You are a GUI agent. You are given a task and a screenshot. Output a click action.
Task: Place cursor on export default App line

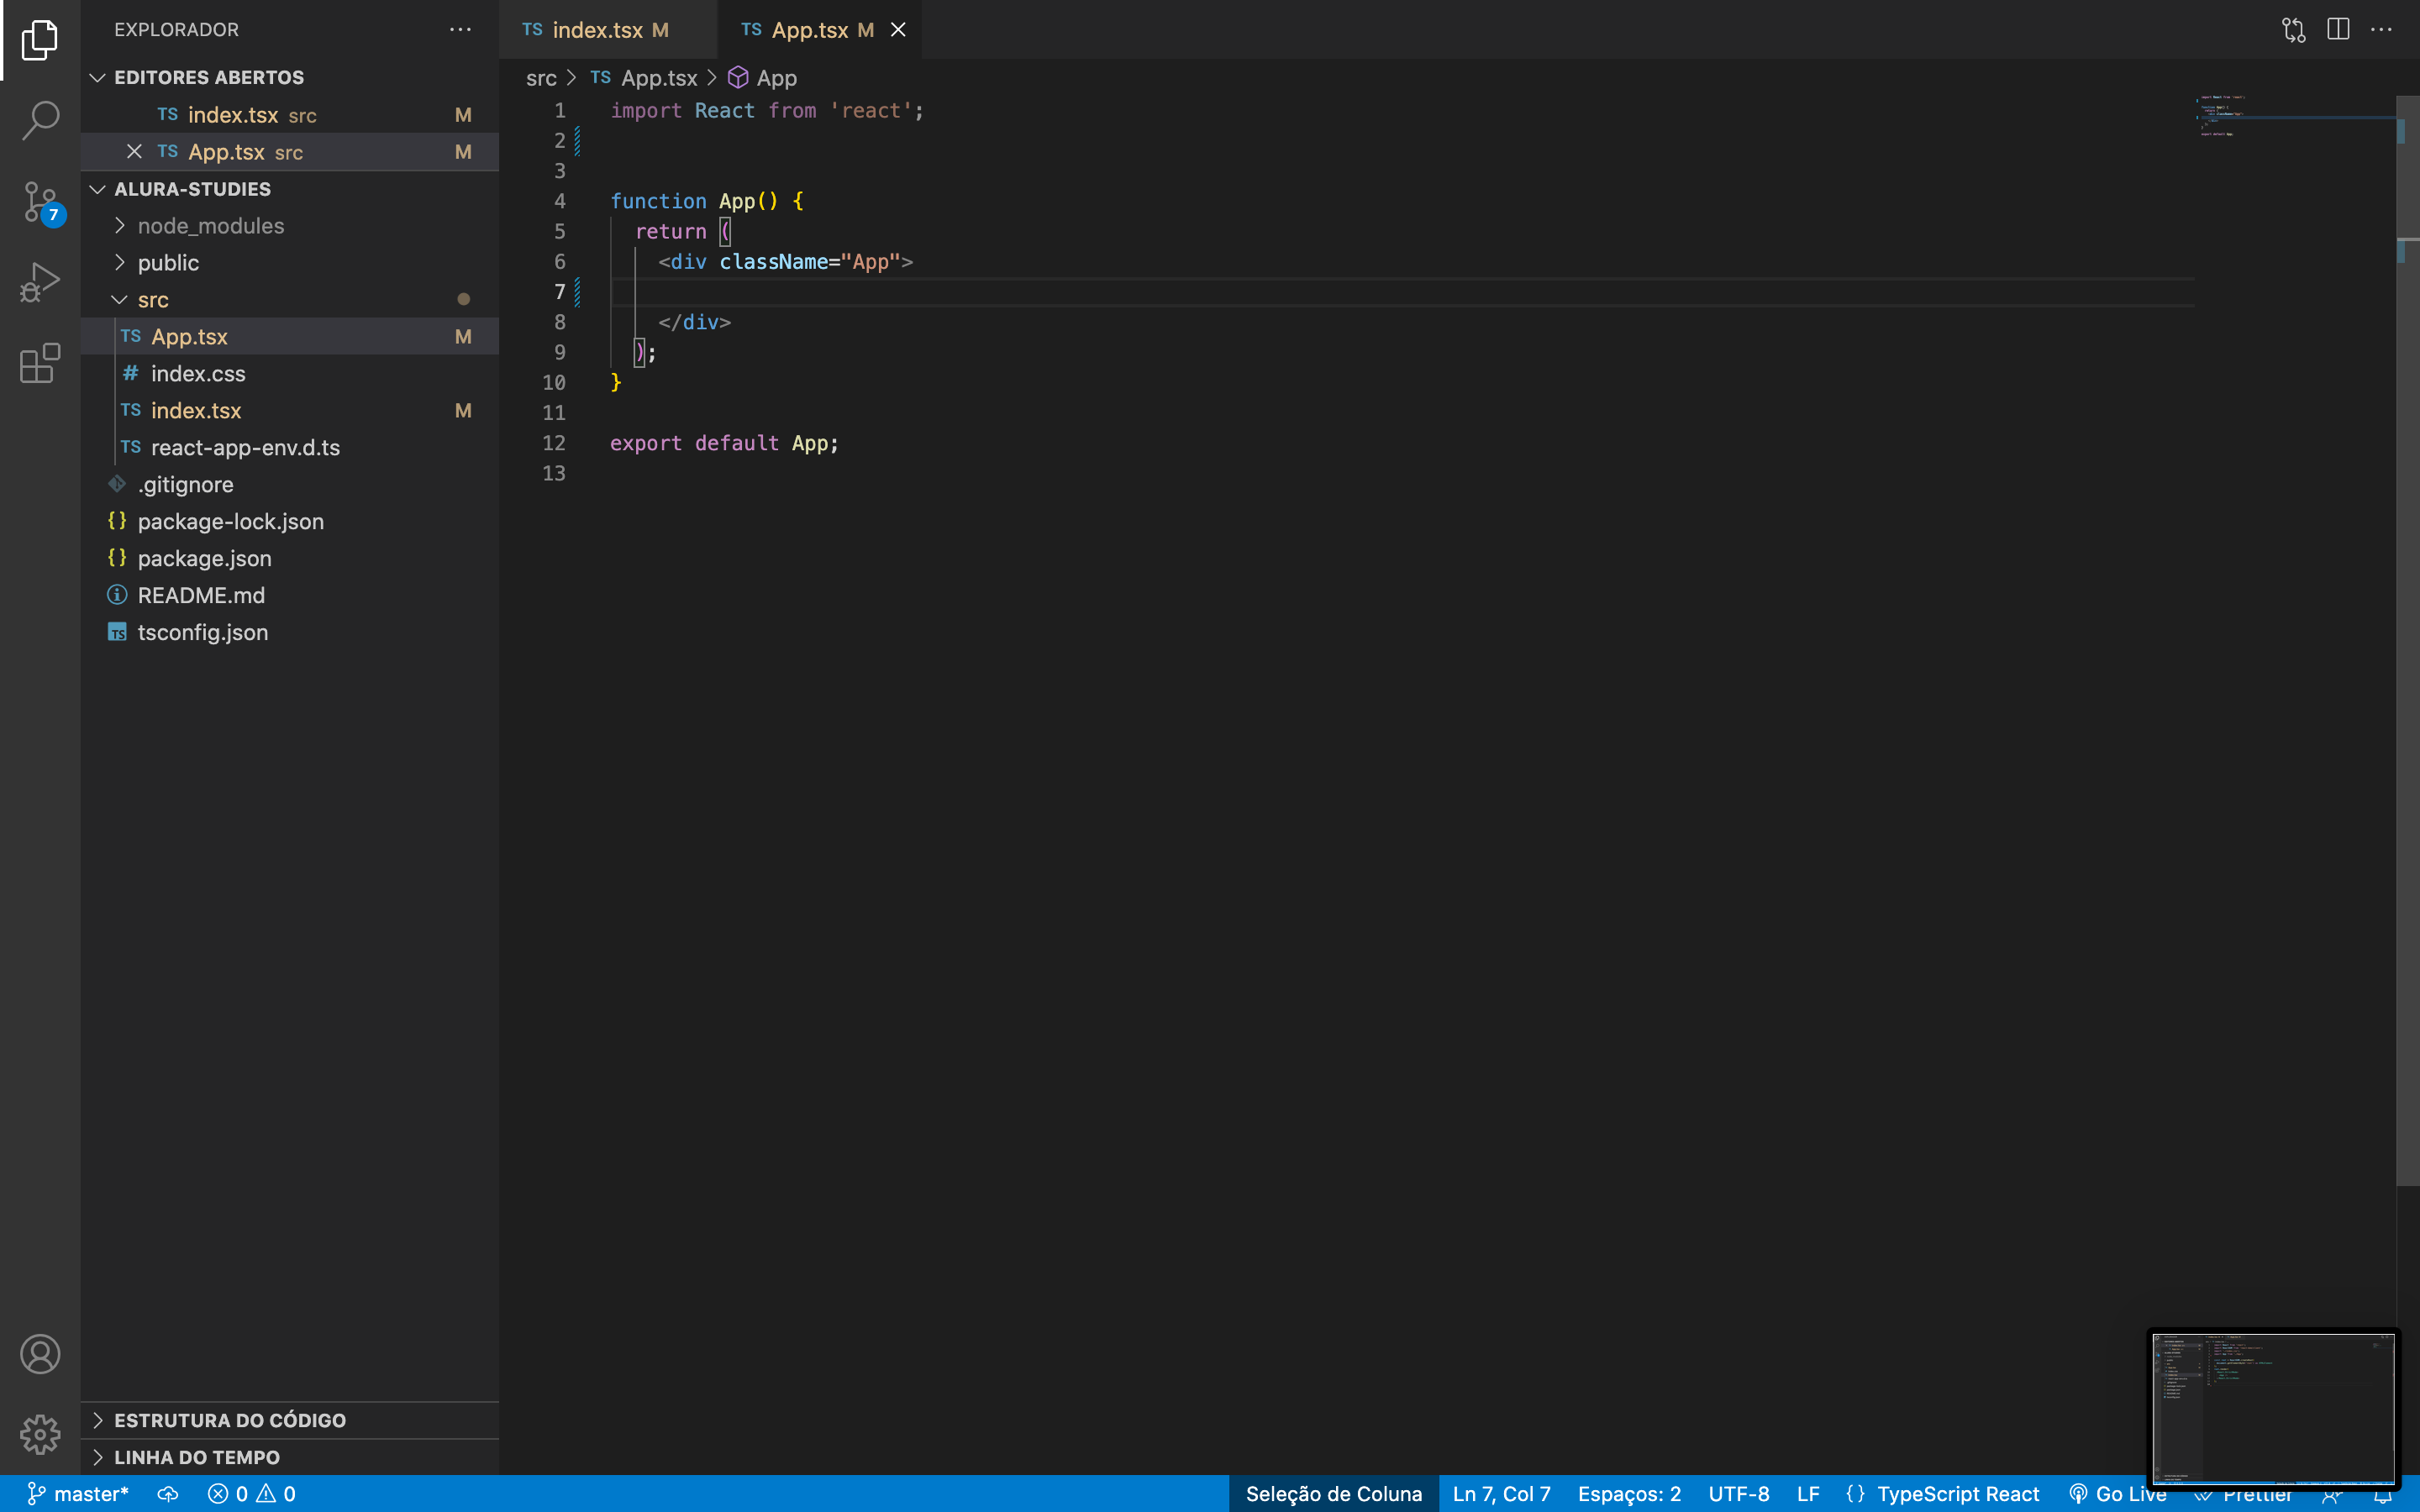pyautogui.click(x=724, y=443)
